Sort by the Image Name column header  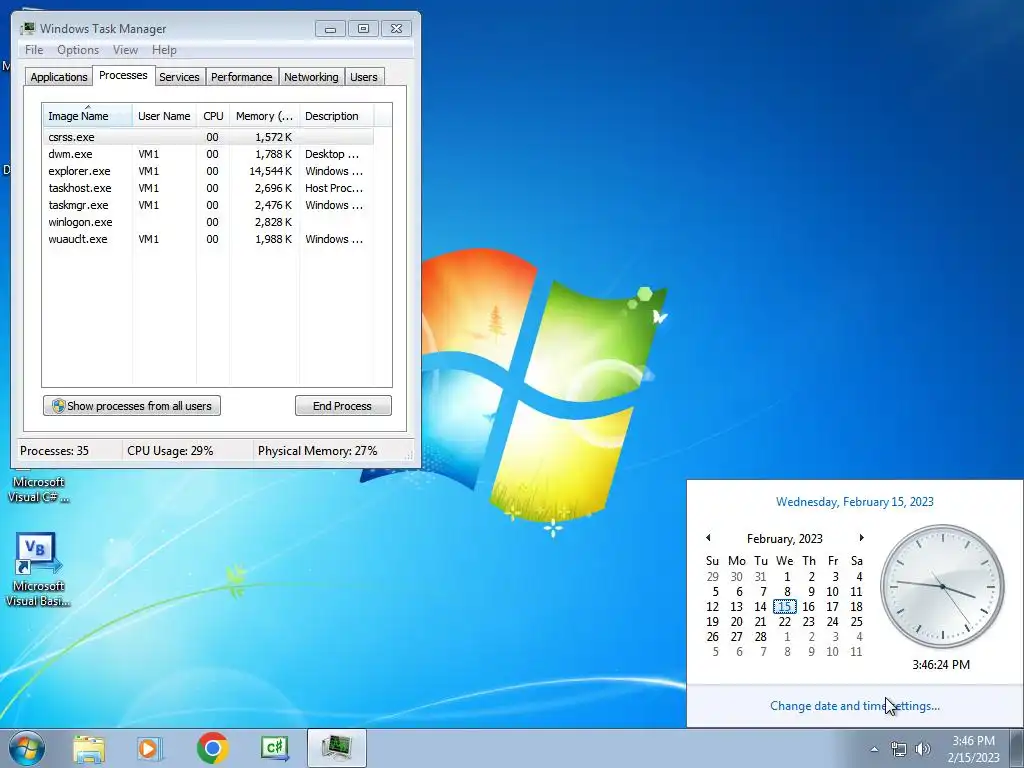pyautogui.click(x=88, y=116)
